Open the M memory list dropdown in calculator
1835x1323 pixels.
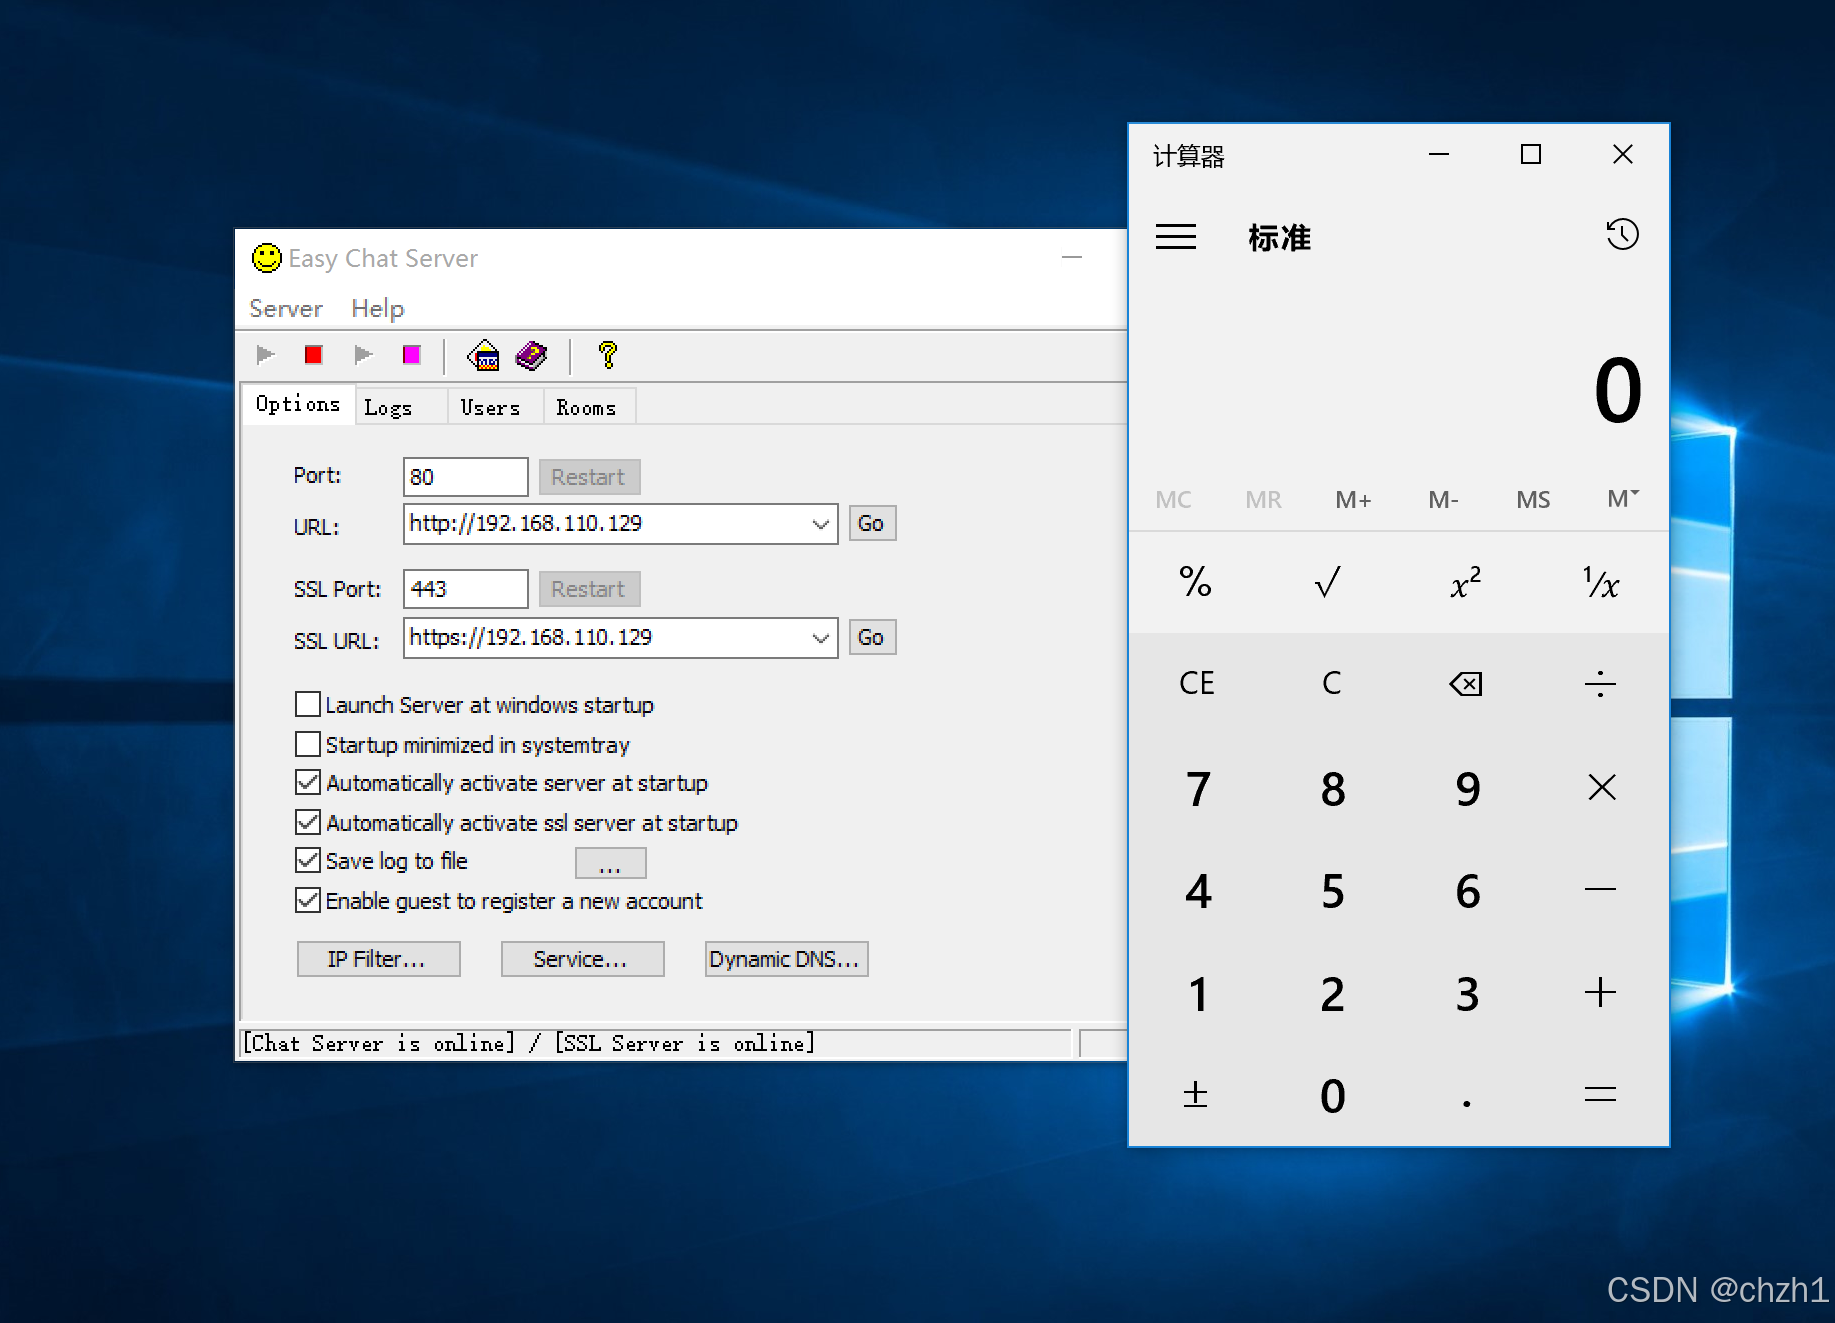[1622, 499]
